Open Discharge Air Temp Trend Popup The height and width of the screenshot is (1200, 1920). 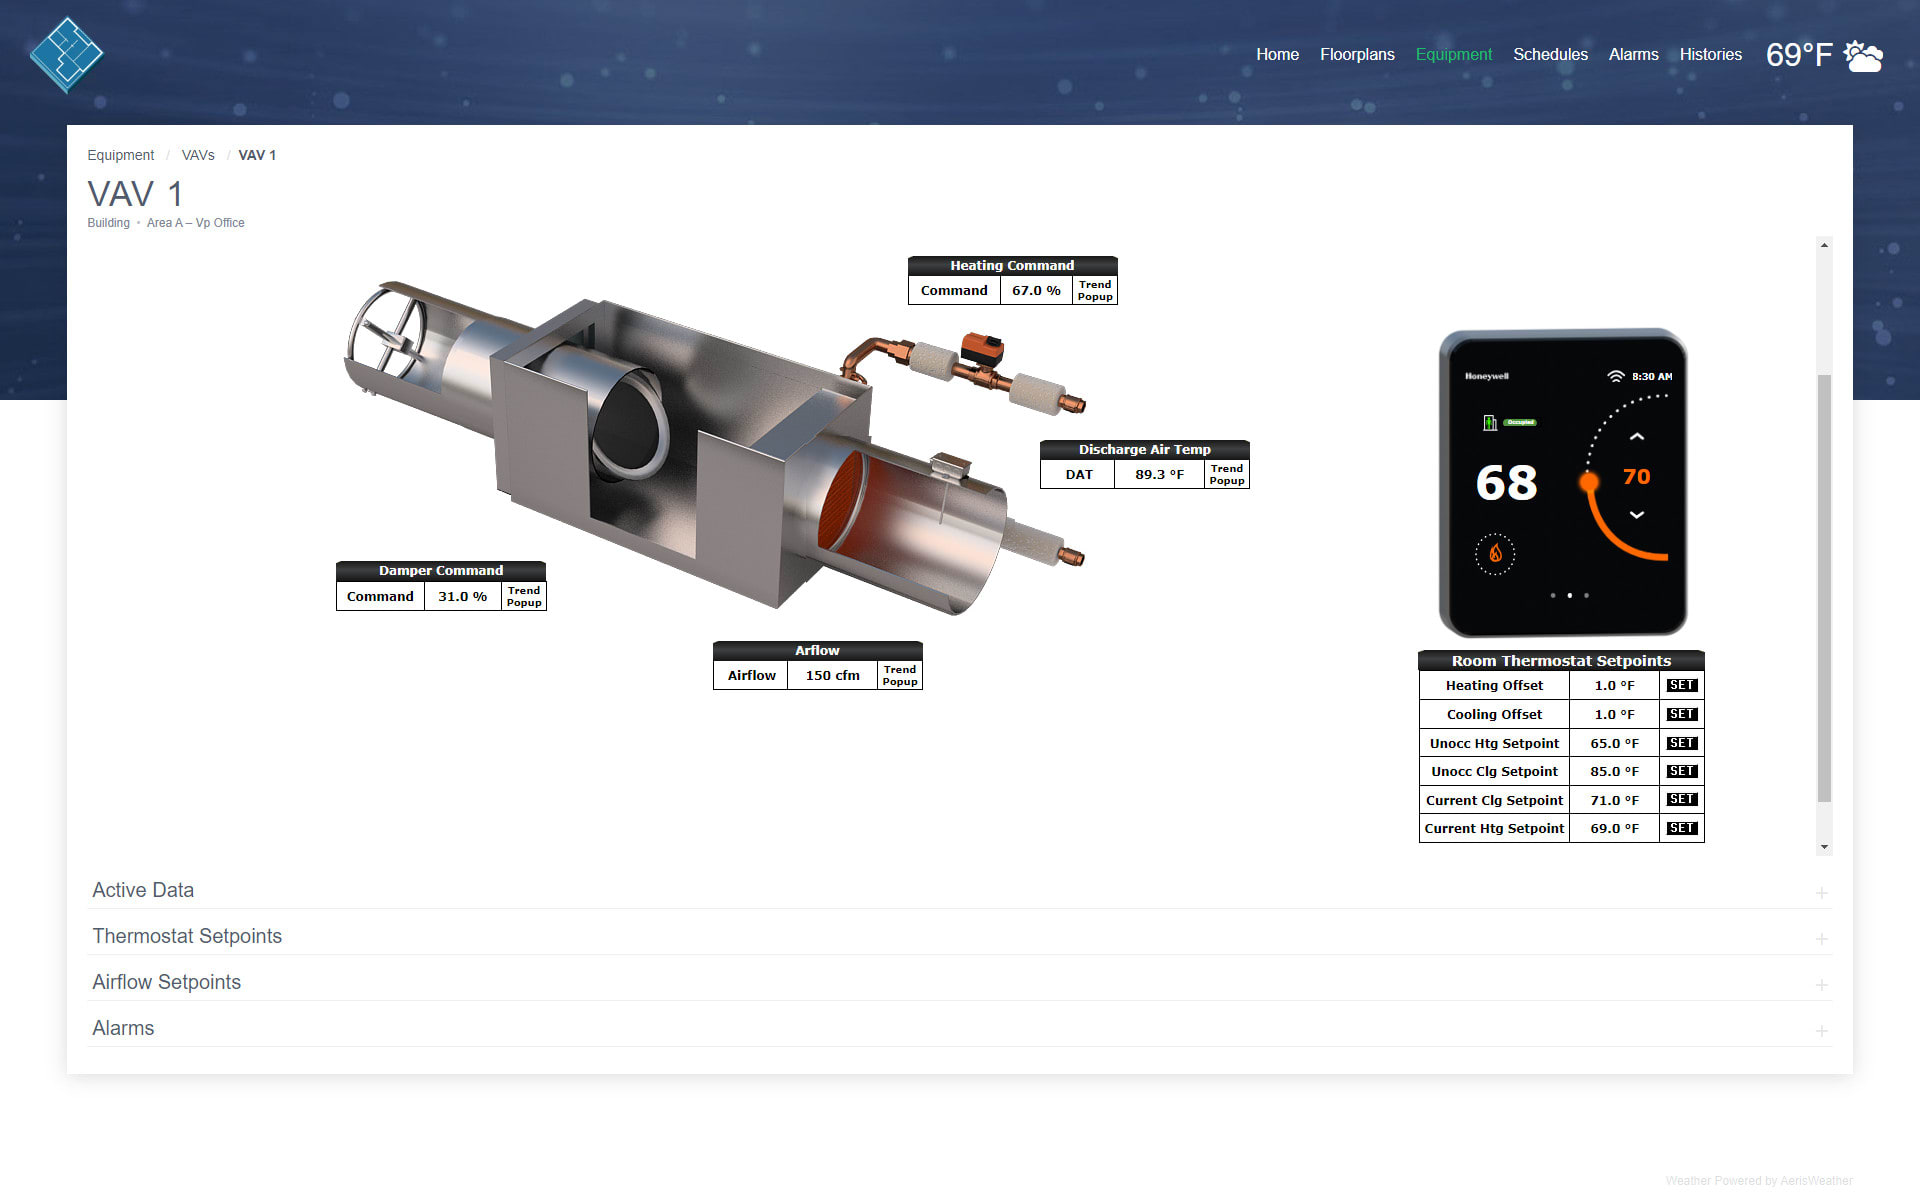(1227, 474)
